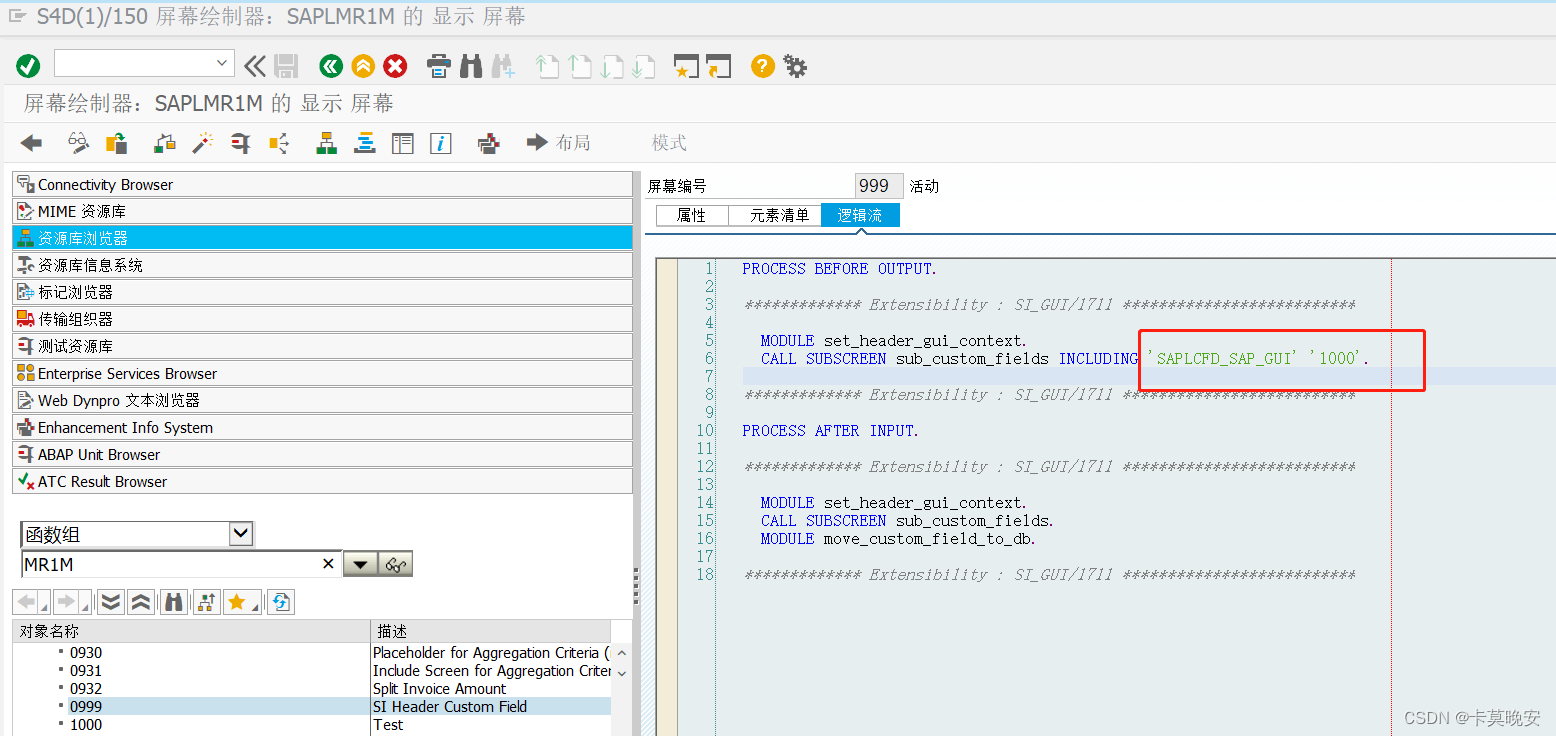Confirm with the green checkmark icon
Image resolution: width=1556 pixels, height=736 pixels.
pos(28,66)
